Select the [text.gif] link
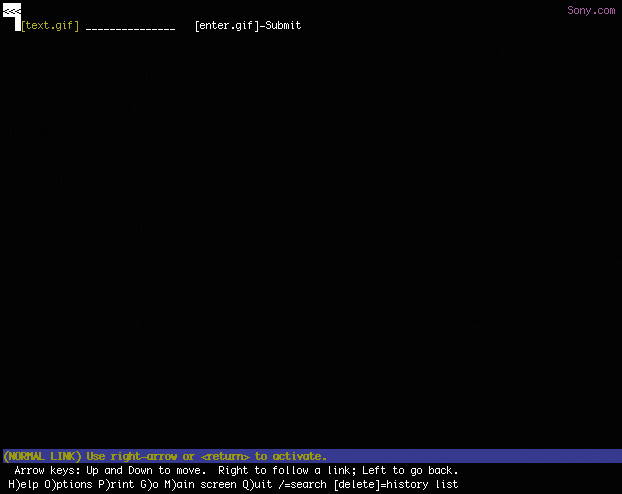The image size is (622, 494). coord(50,25)
